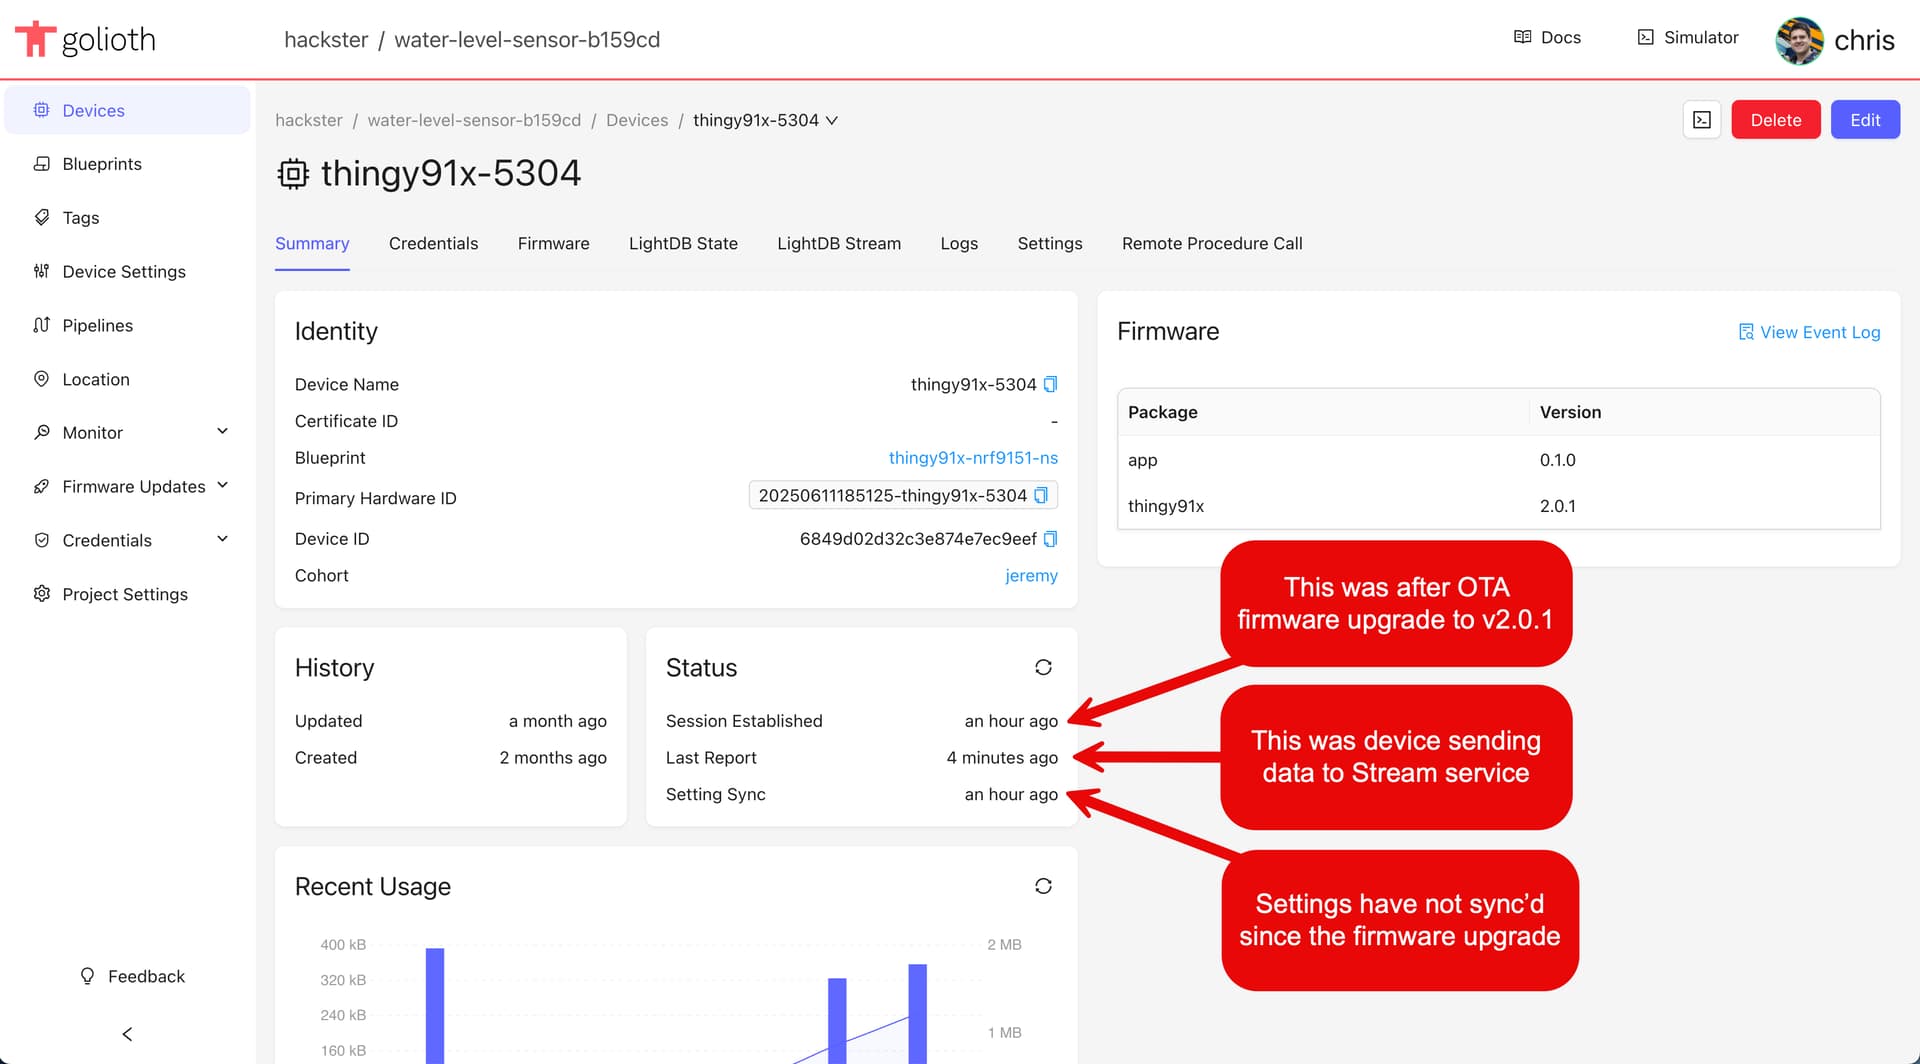Click the Devices breadcrumb link
The width and height of the screenshot is (1920, 1064).
click(x=637, y=120)
